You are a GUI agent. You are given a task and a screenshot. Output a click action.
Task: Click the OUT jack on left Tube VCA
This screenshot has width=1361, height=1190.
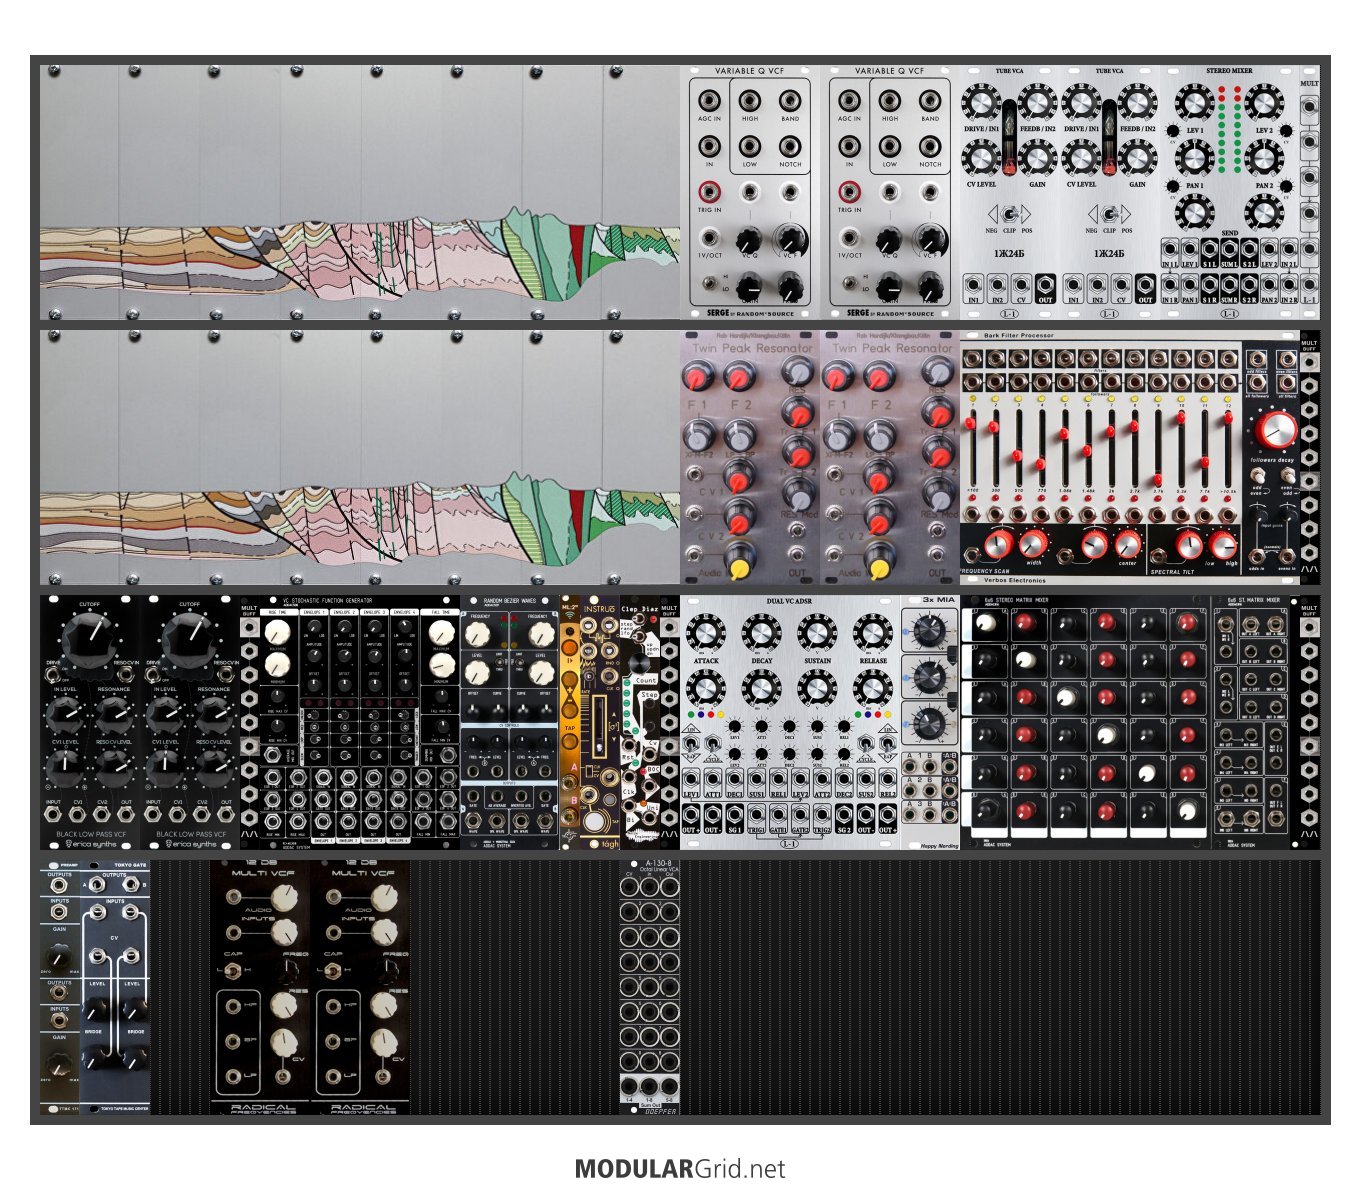pos(1045,284)
